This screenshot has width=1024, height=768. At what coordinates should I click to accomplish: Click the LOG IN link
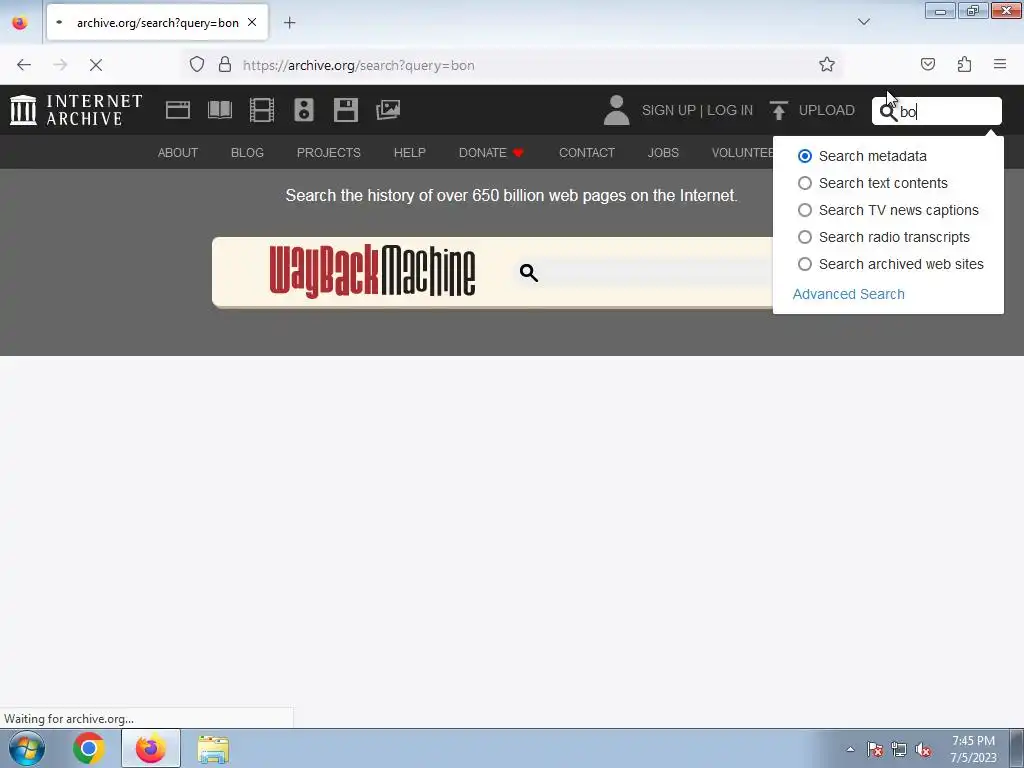[729, 110]
